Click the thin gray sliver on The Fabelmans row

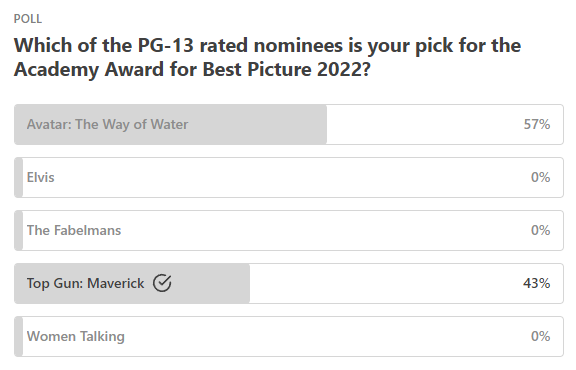(19, 230)
